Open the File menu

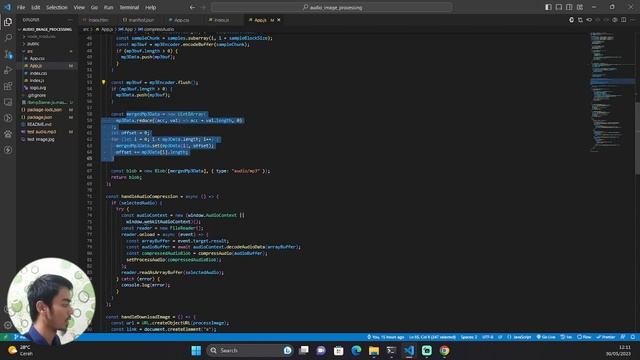click(21, 7)
